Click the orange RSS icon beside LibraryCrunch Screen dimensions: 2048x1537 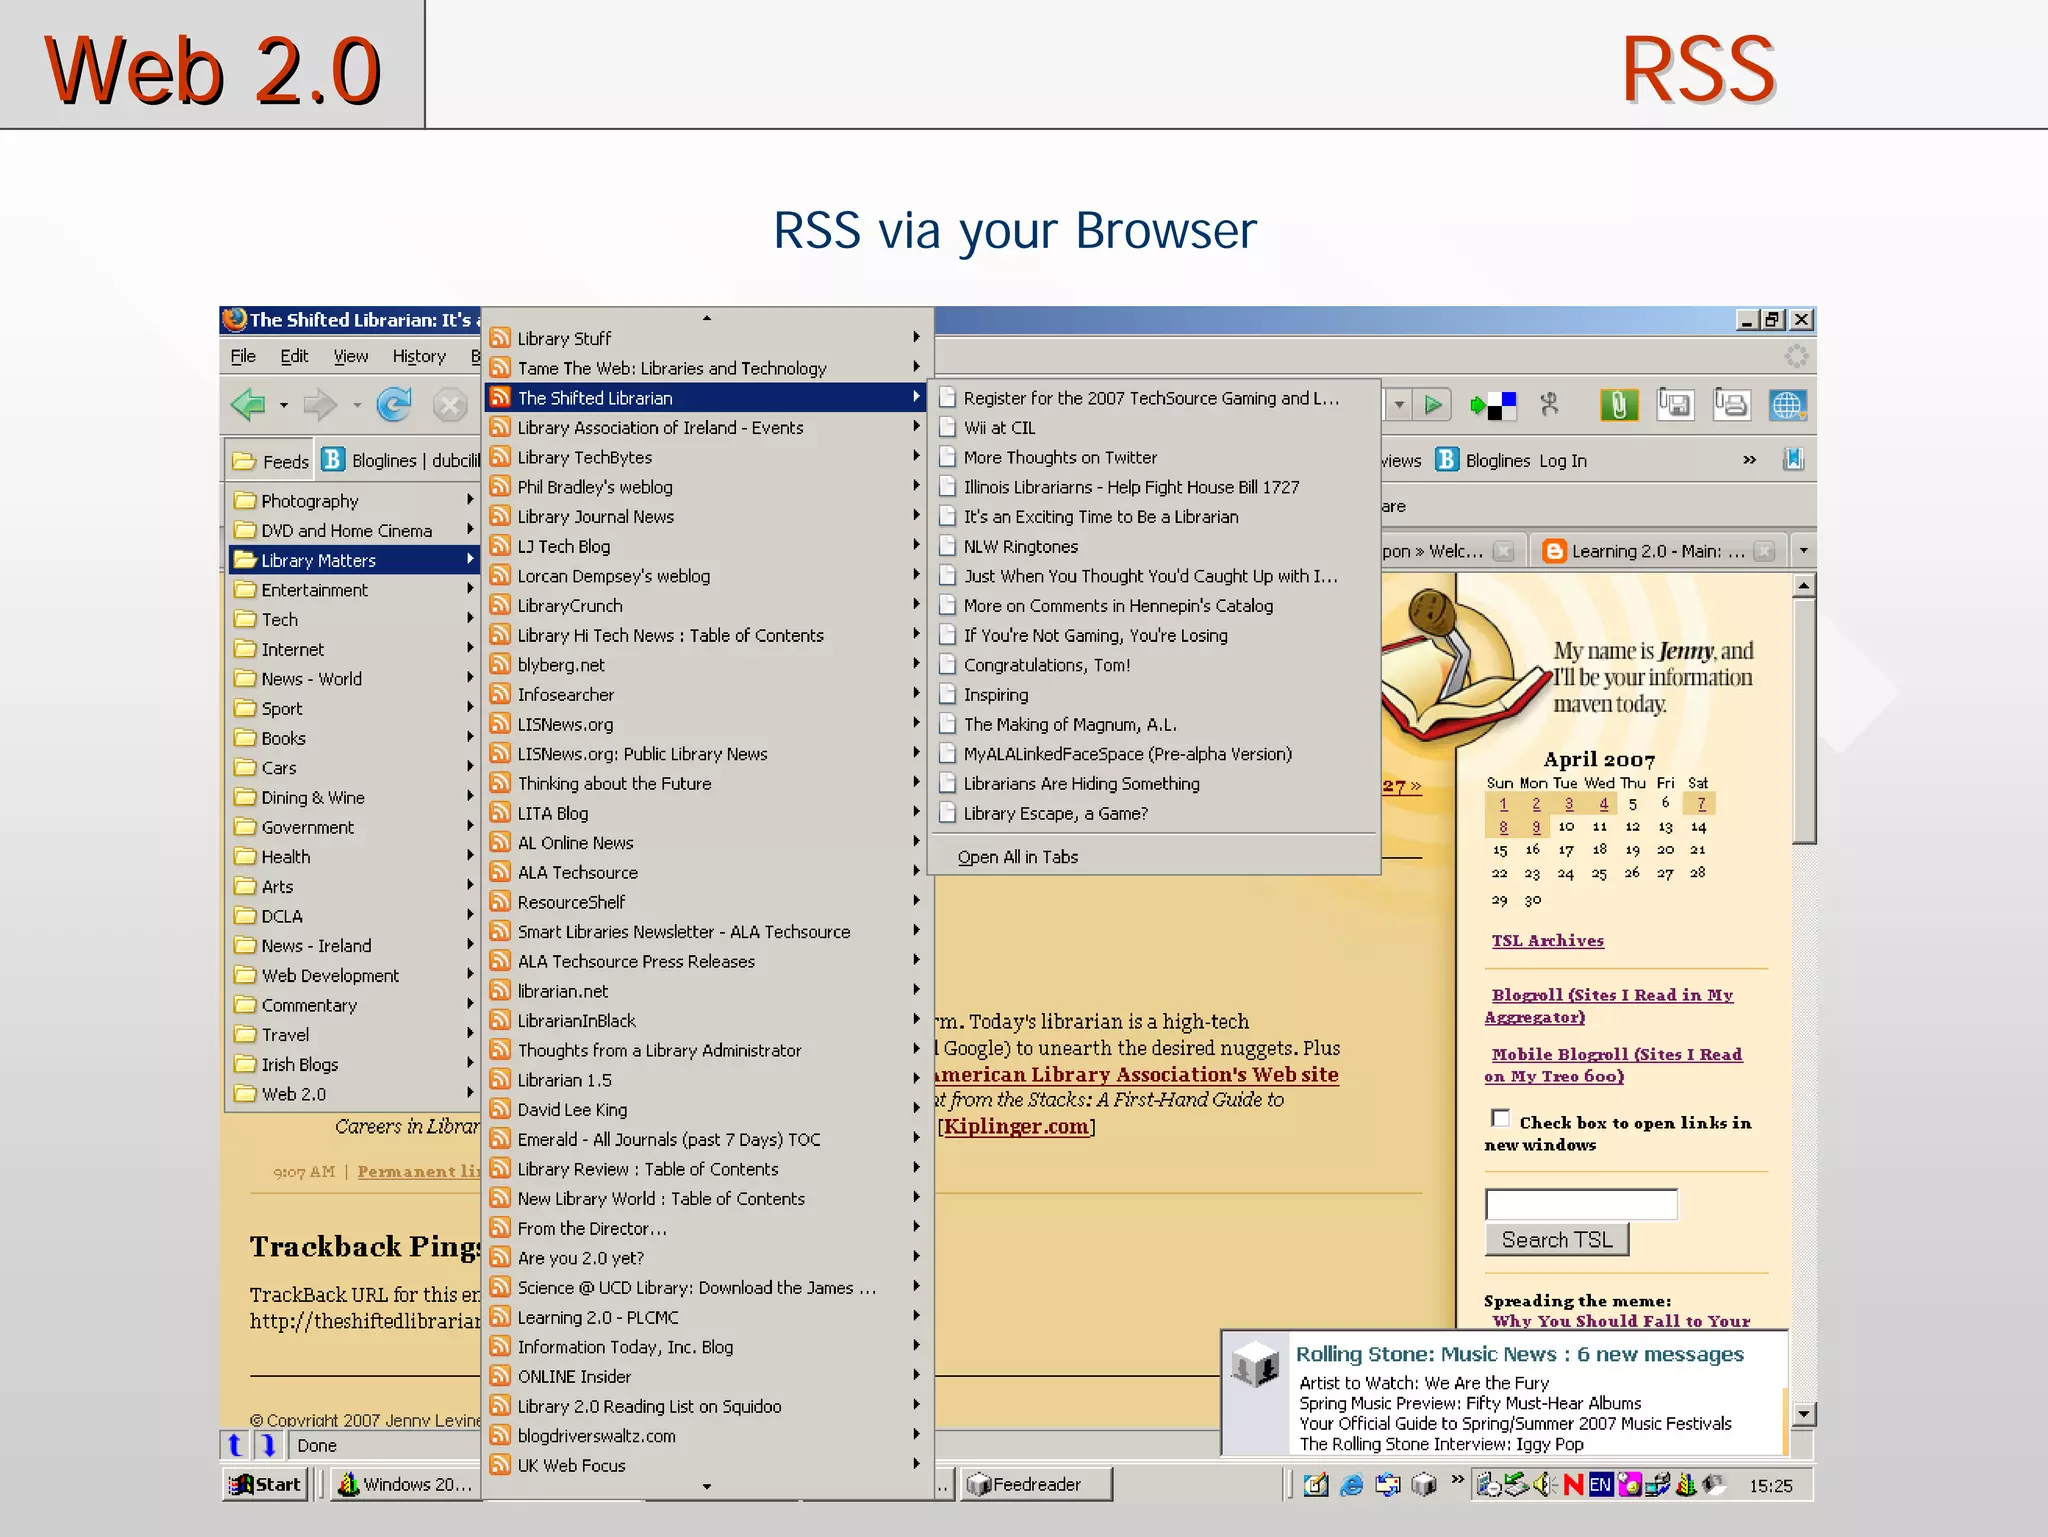click(500, 605)
